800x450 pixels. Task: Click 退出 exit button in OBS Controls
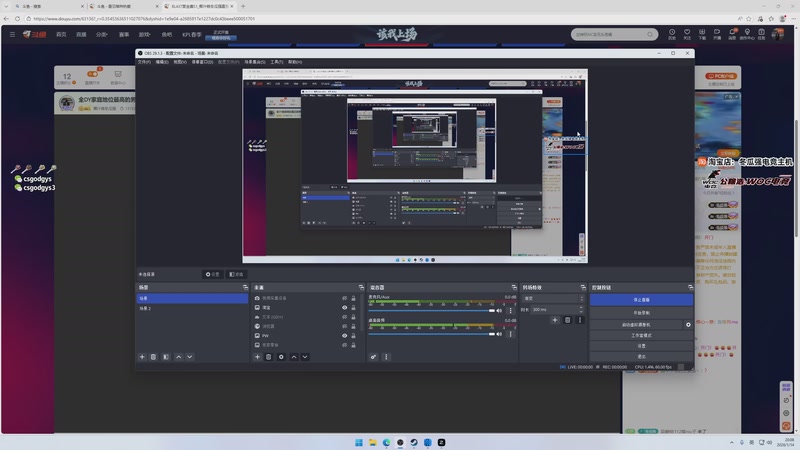pos(641,357)
